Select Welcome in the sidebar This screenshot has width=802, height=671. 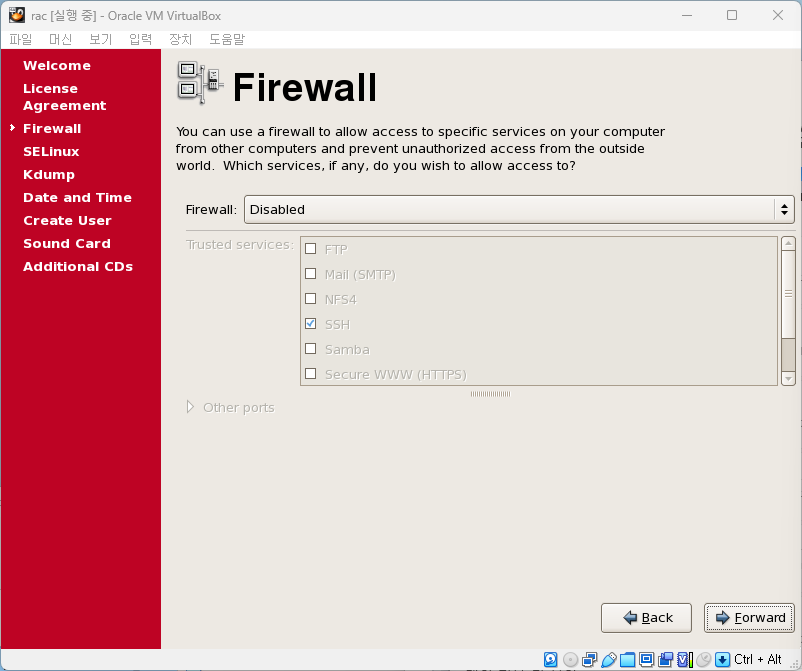[x=57, y=65]
